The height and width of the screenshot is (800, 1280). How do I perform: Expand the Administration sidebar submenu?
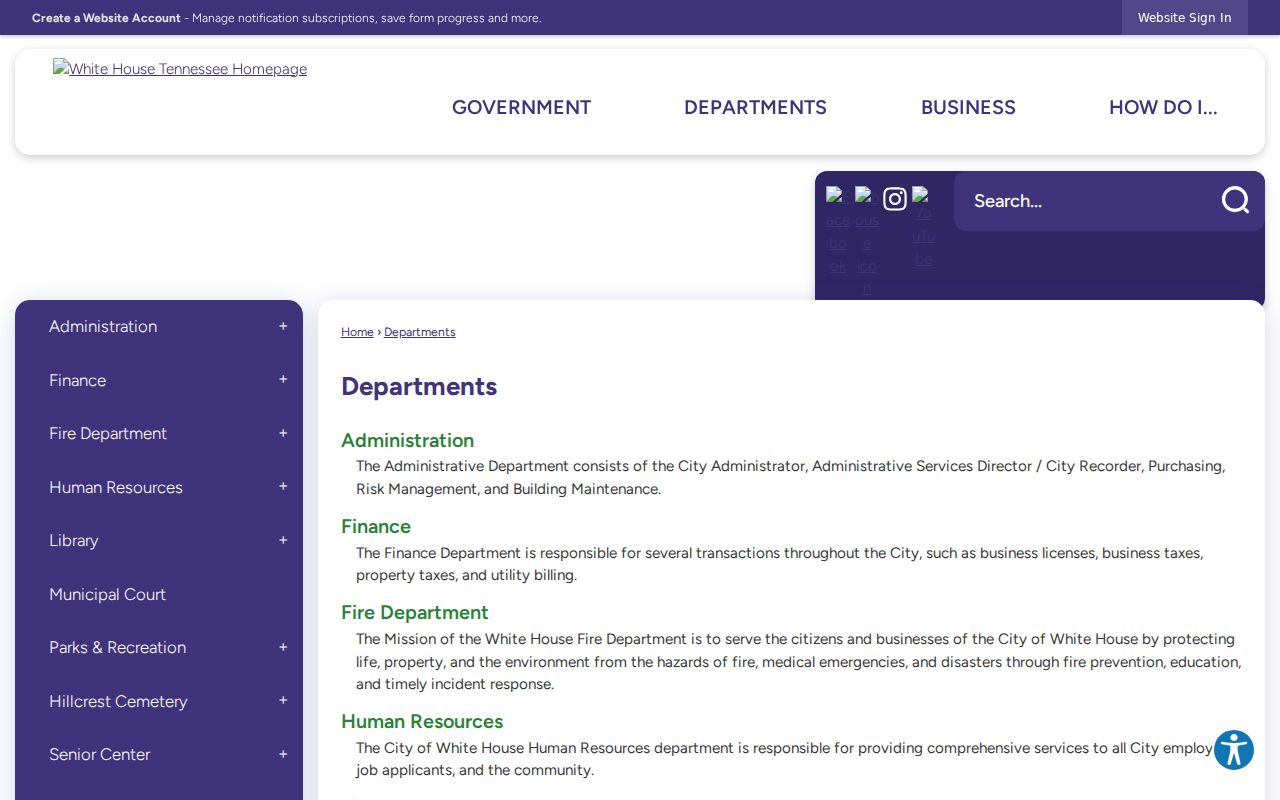283,326
